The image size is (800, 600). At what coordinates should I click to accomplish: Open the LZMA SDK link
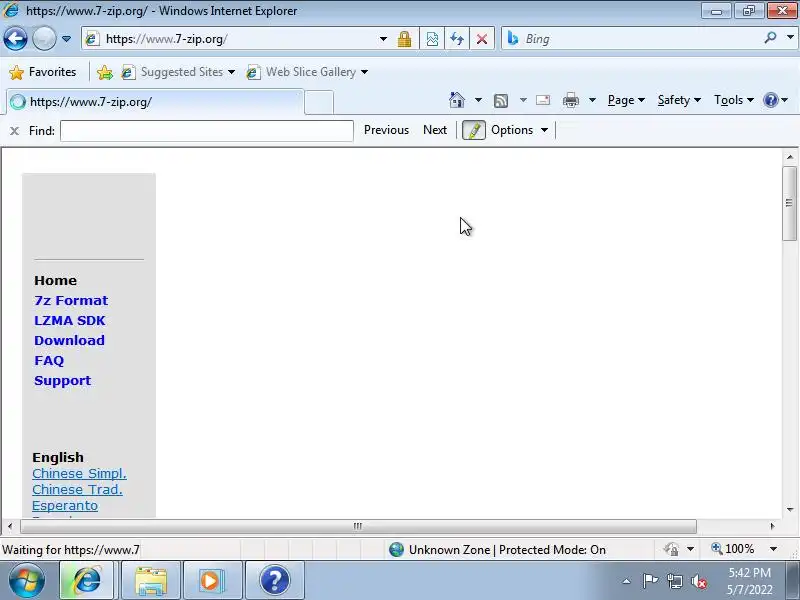[70, 320]
